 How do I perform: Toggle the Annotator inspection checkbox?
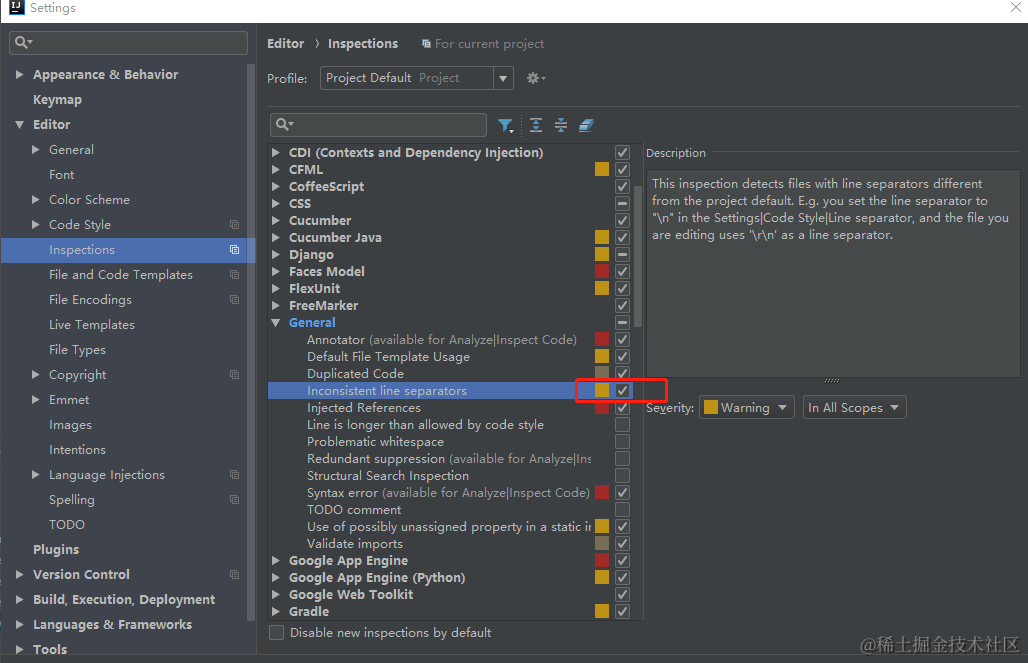coord(622,340)
